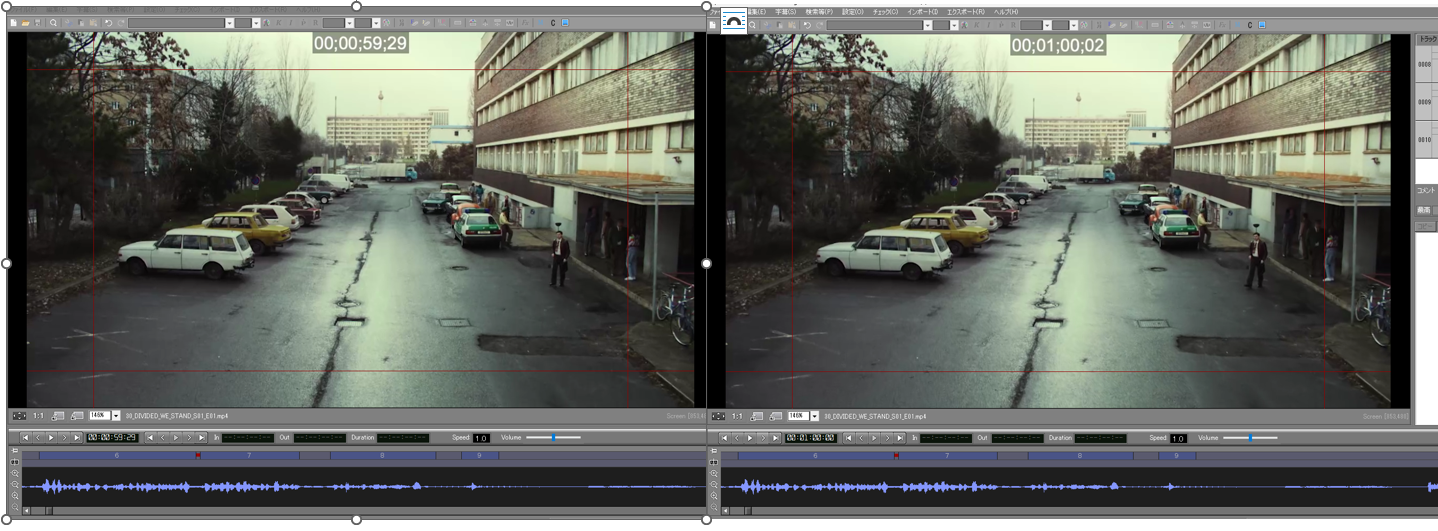Play video in left window transport
The height and width of the screenshot is (531, 1438).
point(51,437)
